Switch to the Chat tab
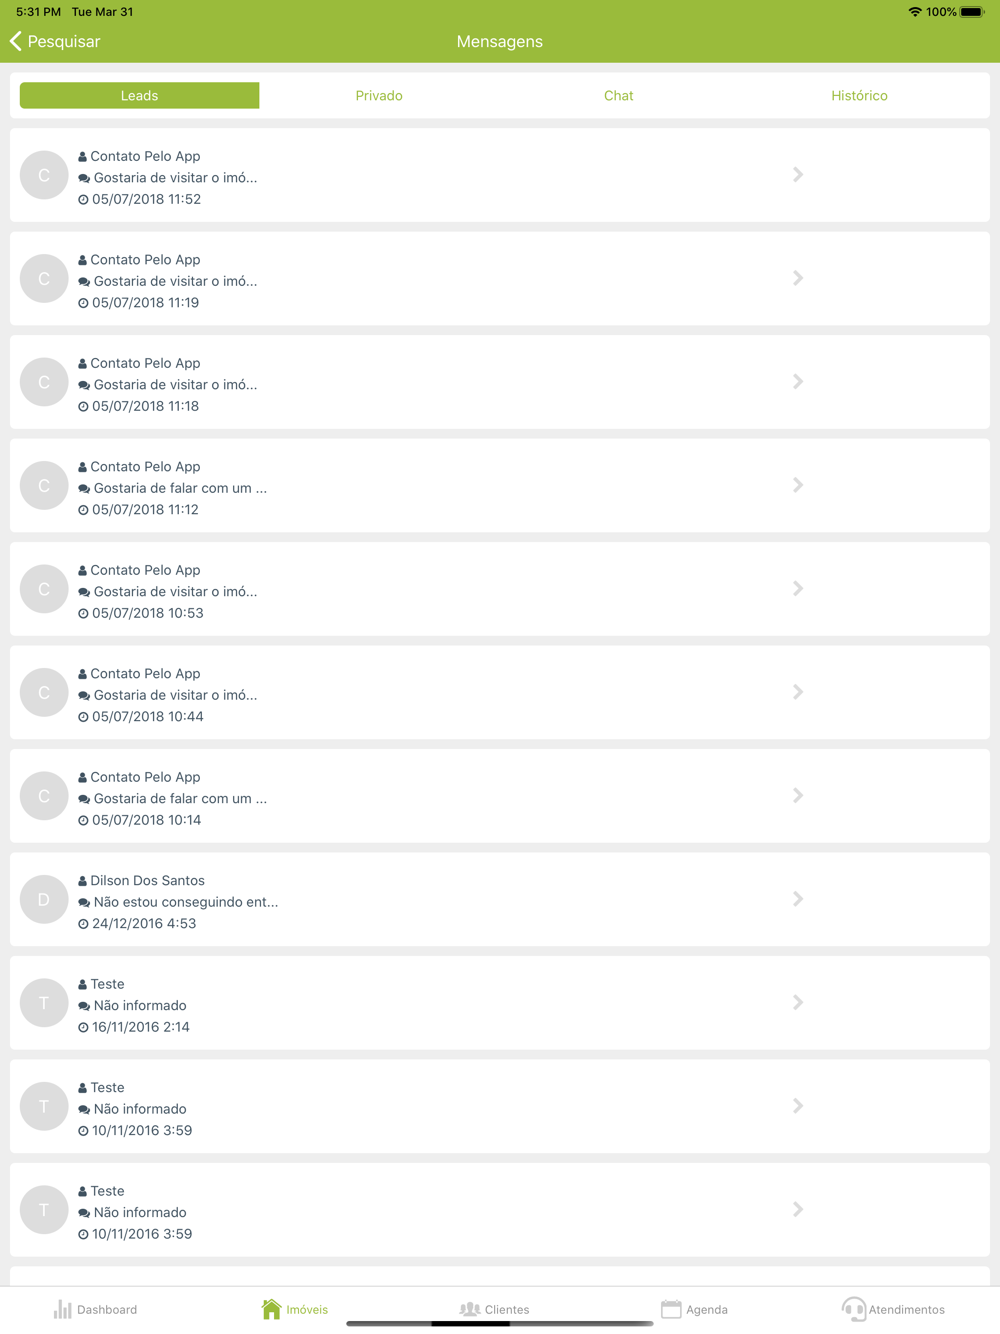The width and height of the screenshot is (1000, 1334). (x=619, y=96)
